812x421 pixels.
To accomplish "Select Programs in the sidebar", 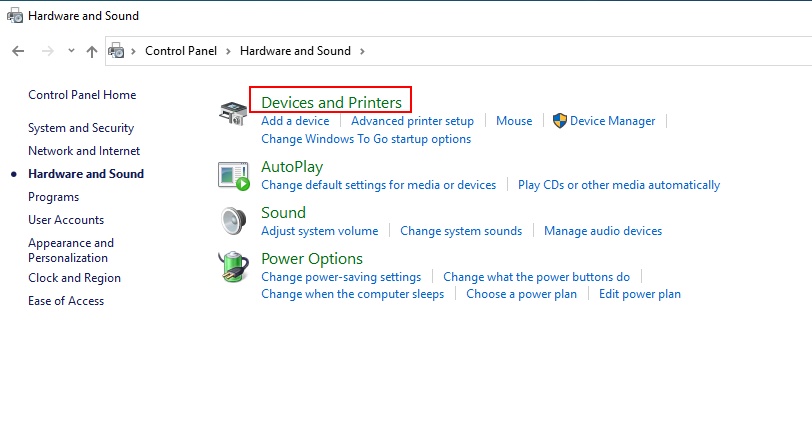I will (x=53, y=197).
